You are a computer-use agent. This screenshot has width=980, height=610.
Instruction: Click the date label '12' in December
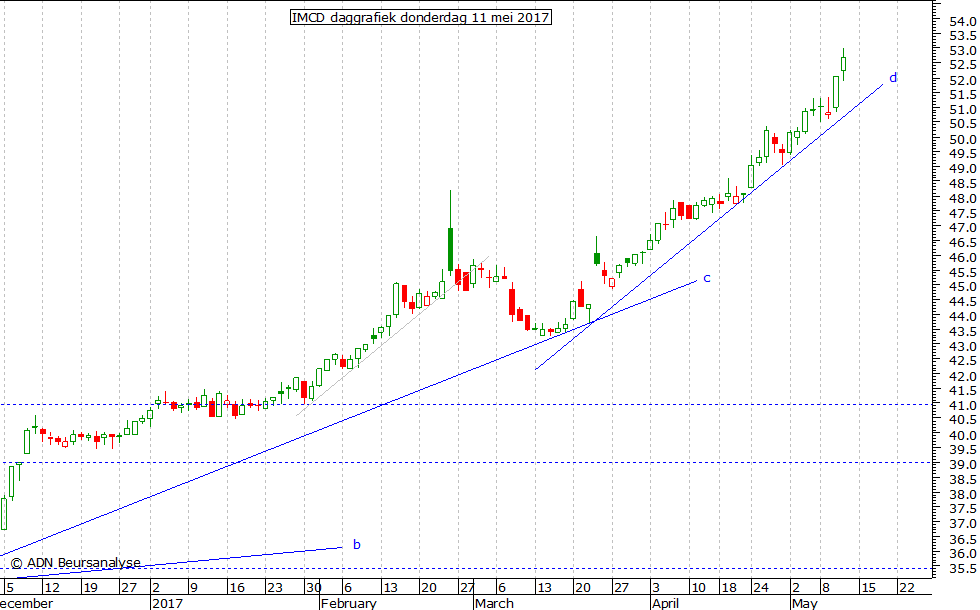pyautogui.click(x=52, y=588)
